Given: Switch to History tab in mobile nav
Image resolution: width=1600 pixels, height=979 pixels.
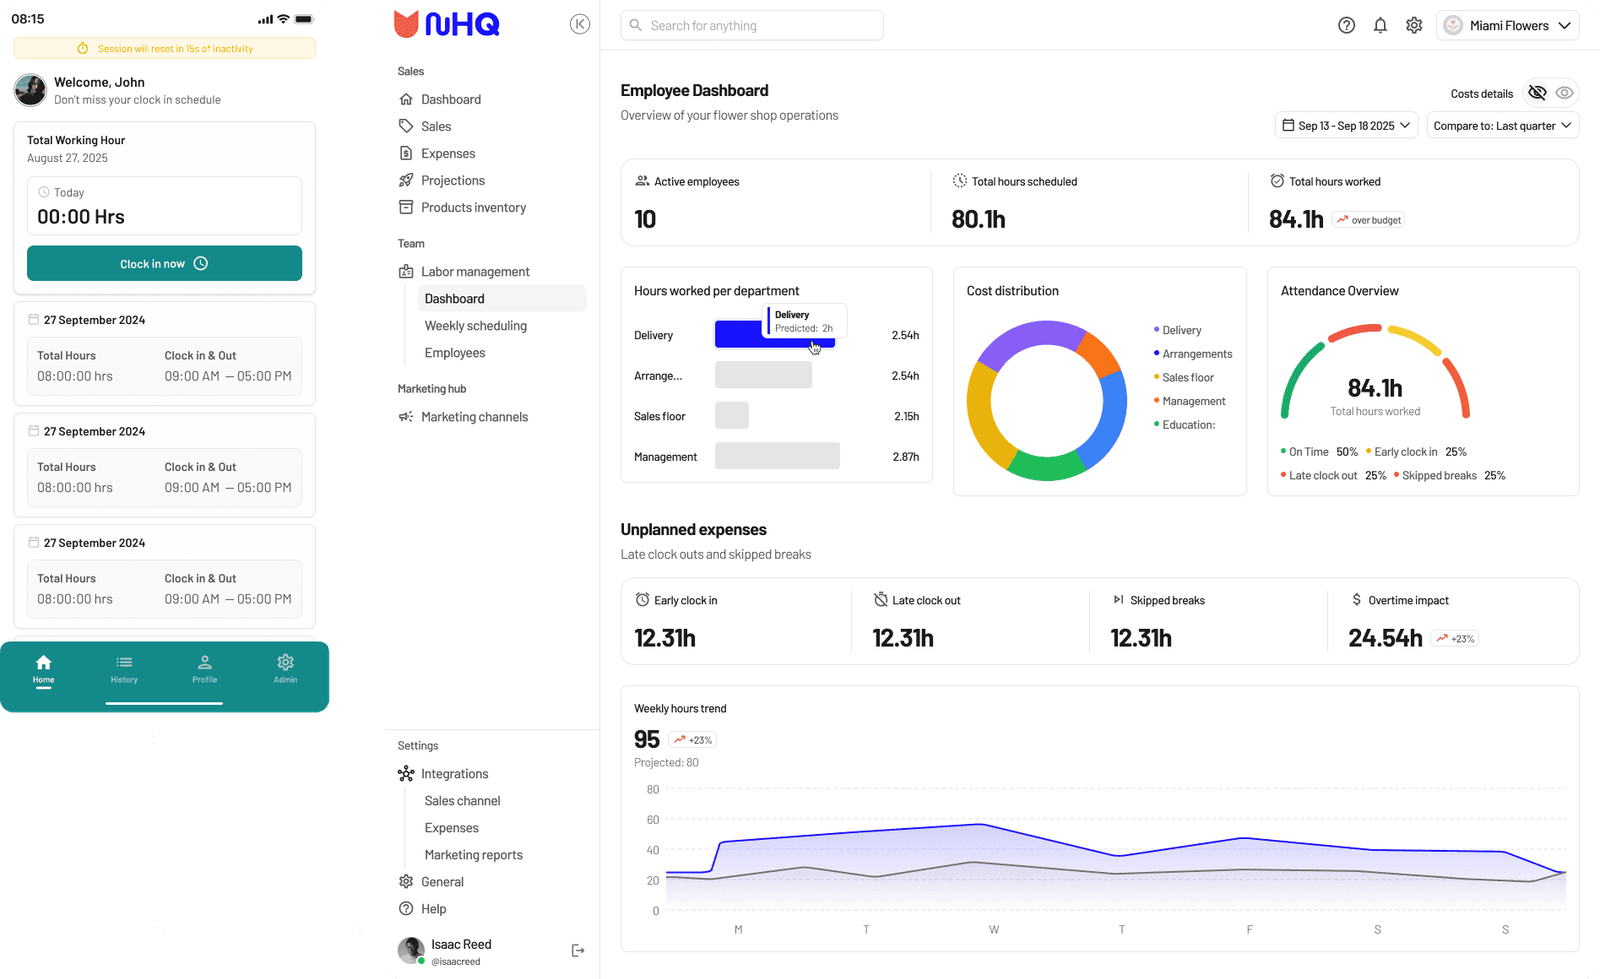Looking at the screenshot, I should [124, 668].
